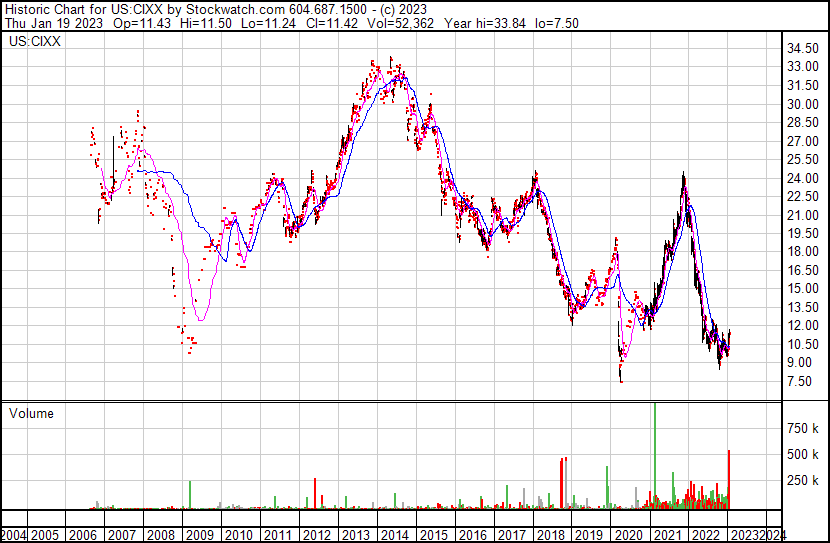Click the Volume panel label
830x543 pixels.
pyautogui.click(x=31, y=413)
